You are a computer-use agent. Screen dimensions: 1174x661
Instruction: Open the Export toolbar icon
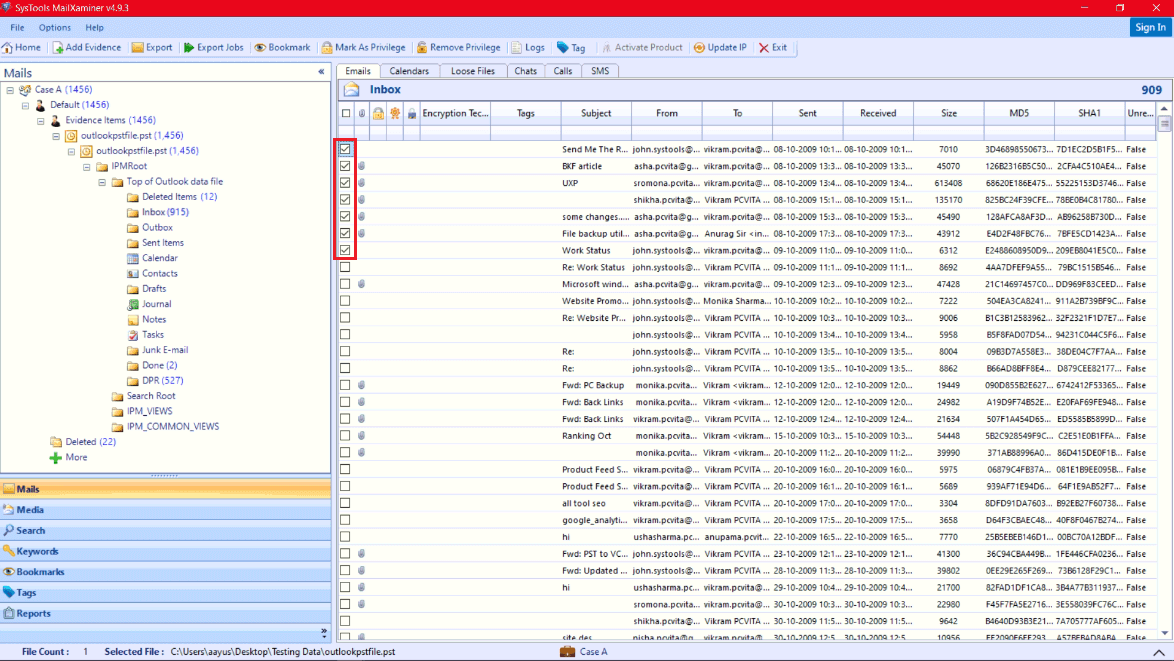pos(138,48)
